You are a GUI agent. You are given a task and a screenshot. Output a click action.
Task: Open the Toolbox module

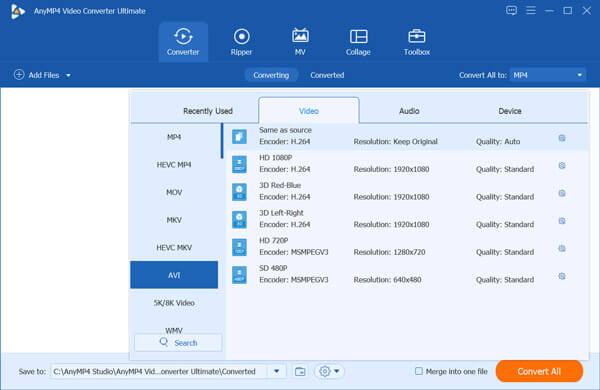point(417,42)
